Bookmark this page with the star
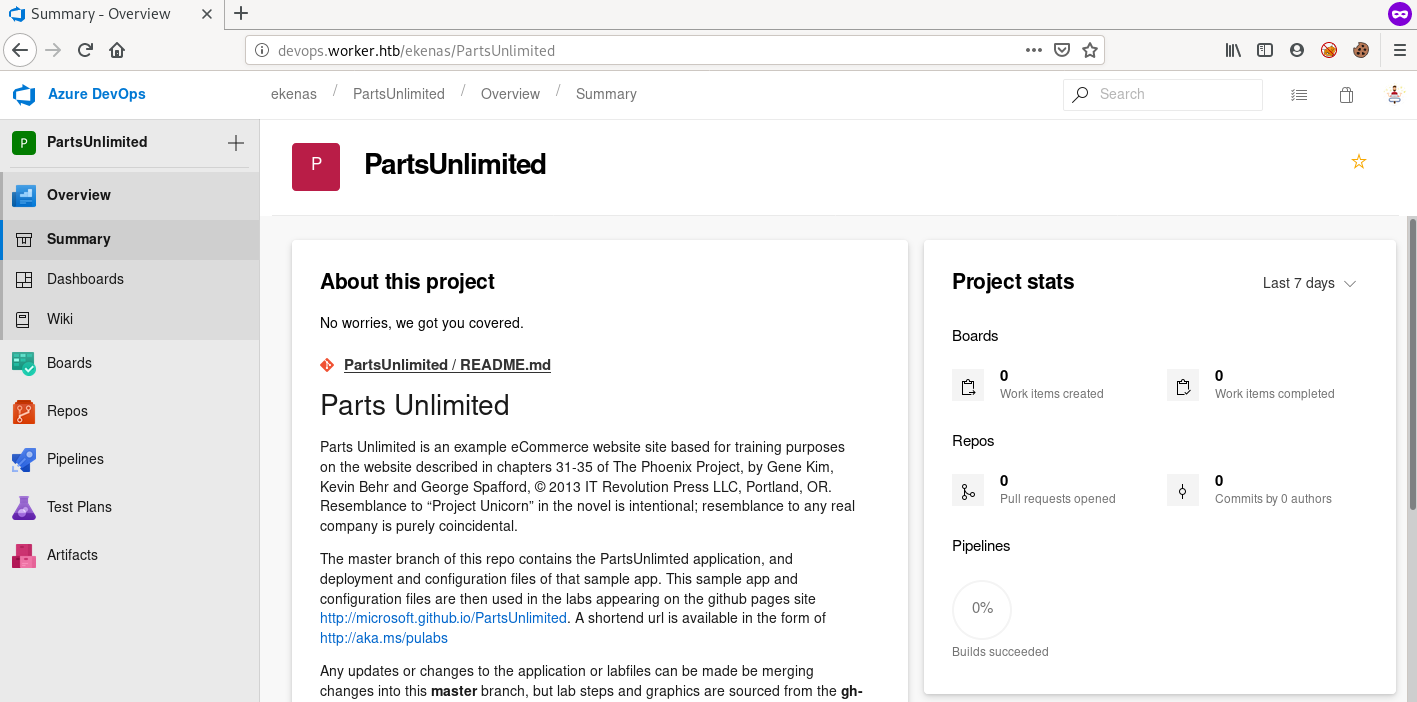This screenshot has width=1417, height=702. pos(1090,50)
